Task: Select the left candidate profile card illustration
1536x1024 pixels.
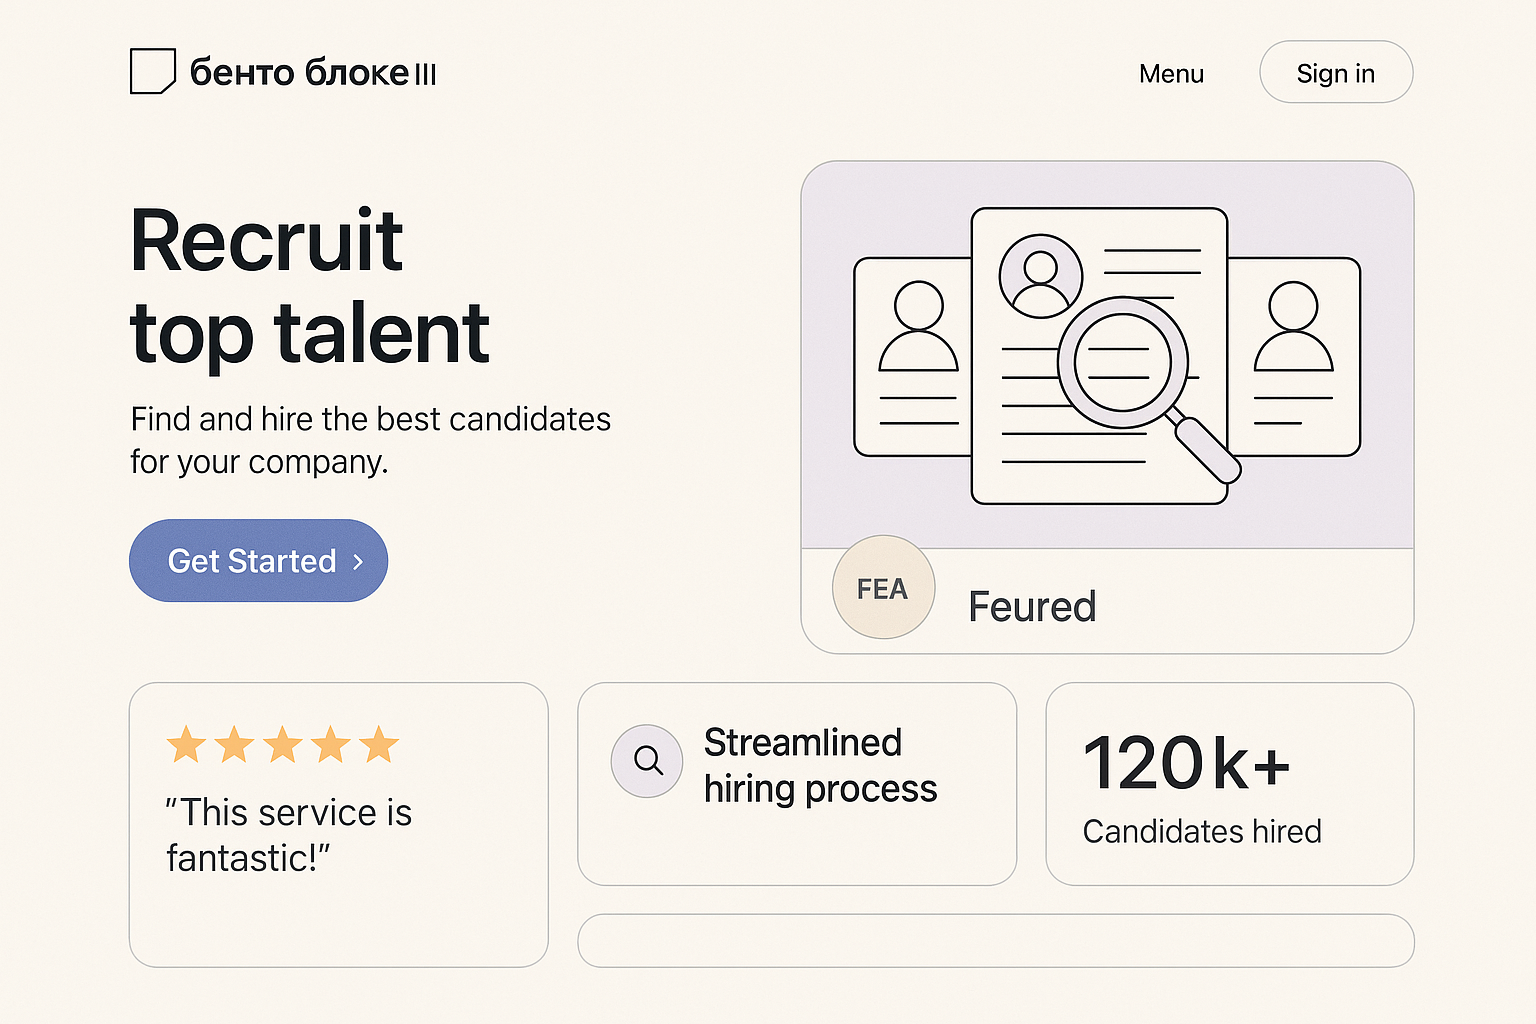Action: pos(913,357)
